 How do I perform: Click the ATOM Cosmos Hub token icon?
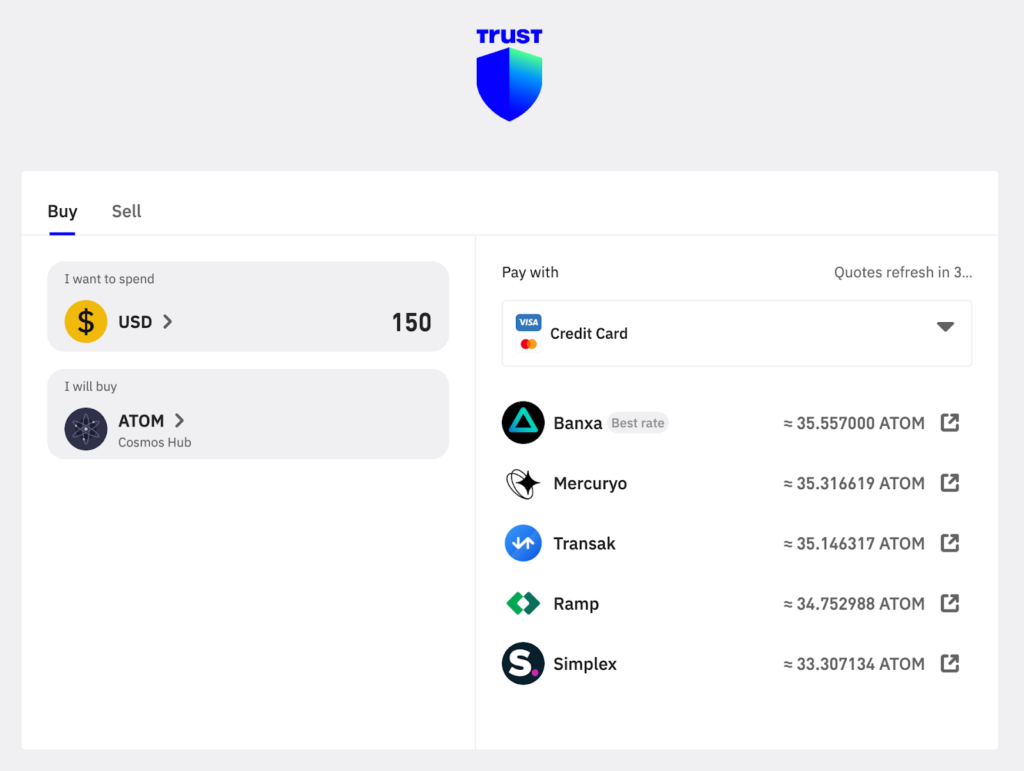(x=86, y=429)
